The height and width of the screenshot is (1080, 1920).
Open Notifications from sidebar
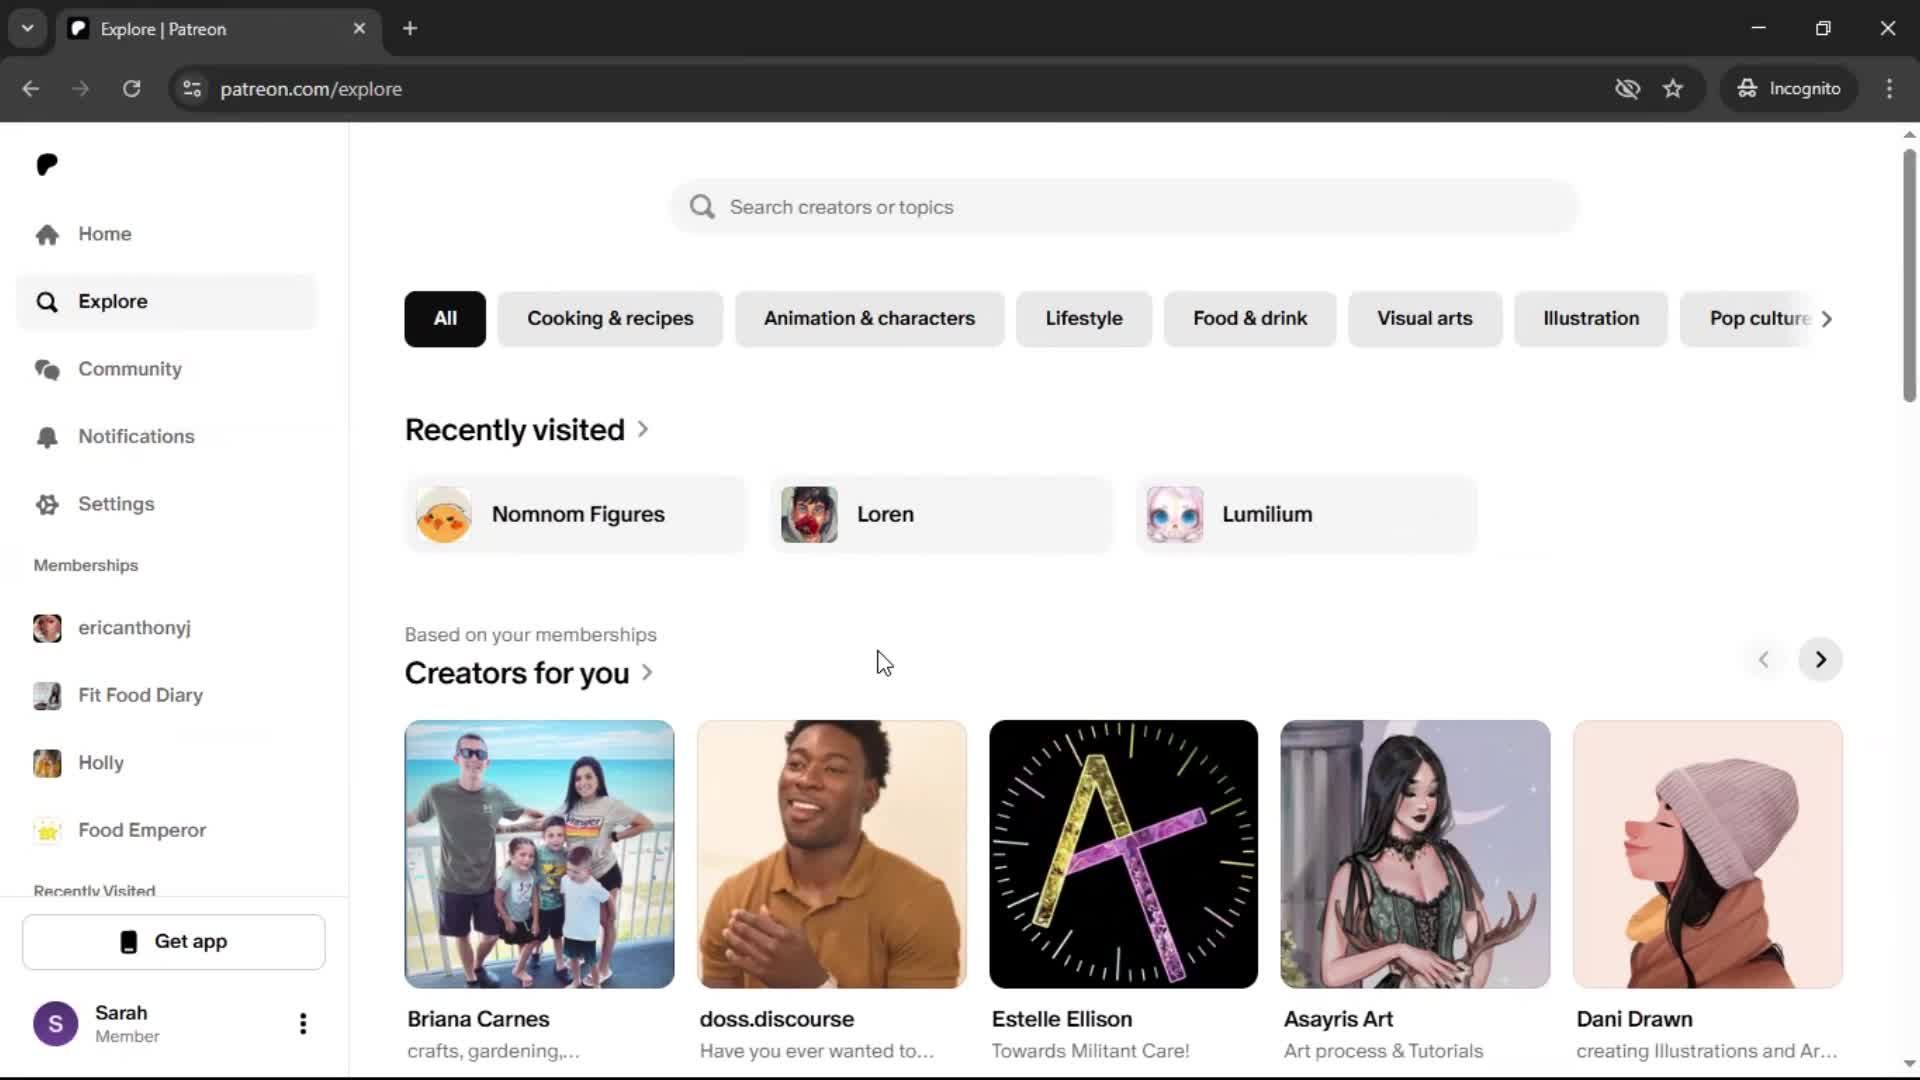[167, 437]
